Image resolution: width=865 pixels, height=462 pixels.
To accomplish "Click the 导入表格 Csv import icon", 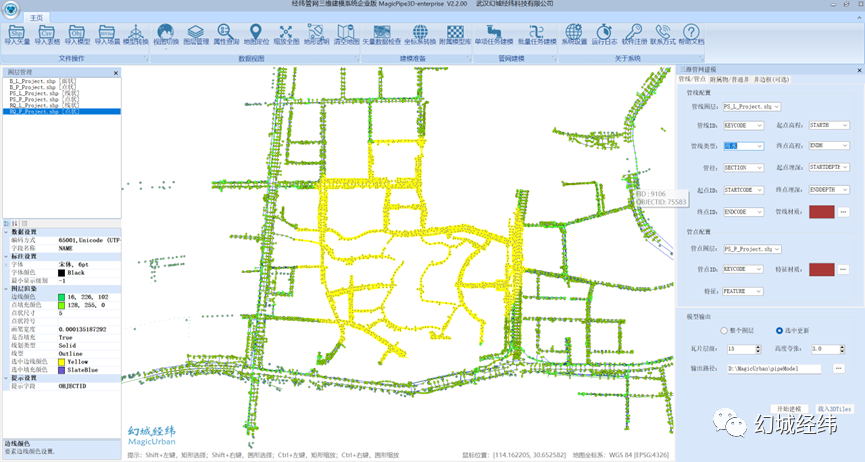I will (47, 34).
